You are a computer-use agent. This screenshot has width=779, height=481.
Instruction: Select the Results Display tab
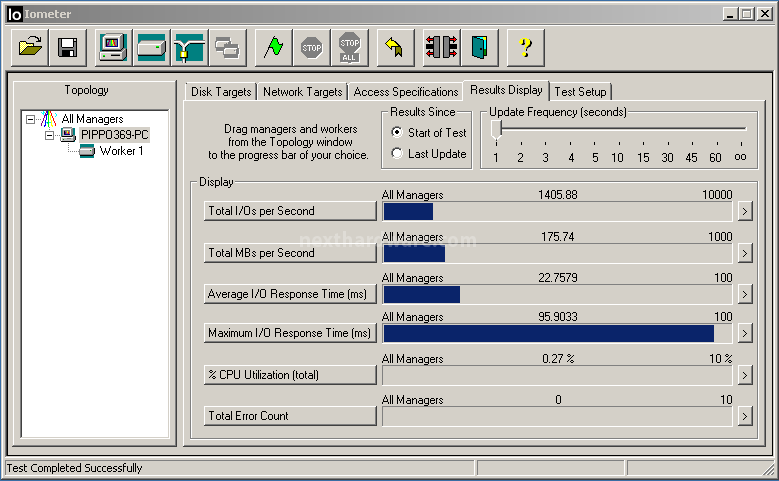506,90
